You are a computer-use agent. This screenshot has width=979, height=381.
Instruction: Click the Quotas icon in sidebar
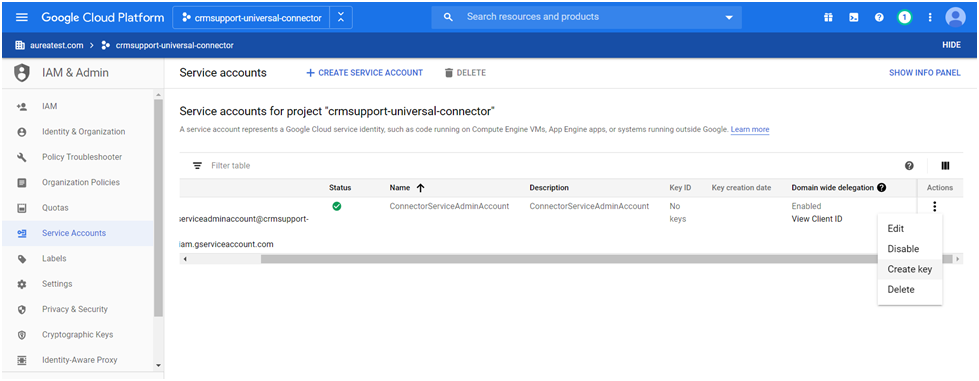(22, 208)
